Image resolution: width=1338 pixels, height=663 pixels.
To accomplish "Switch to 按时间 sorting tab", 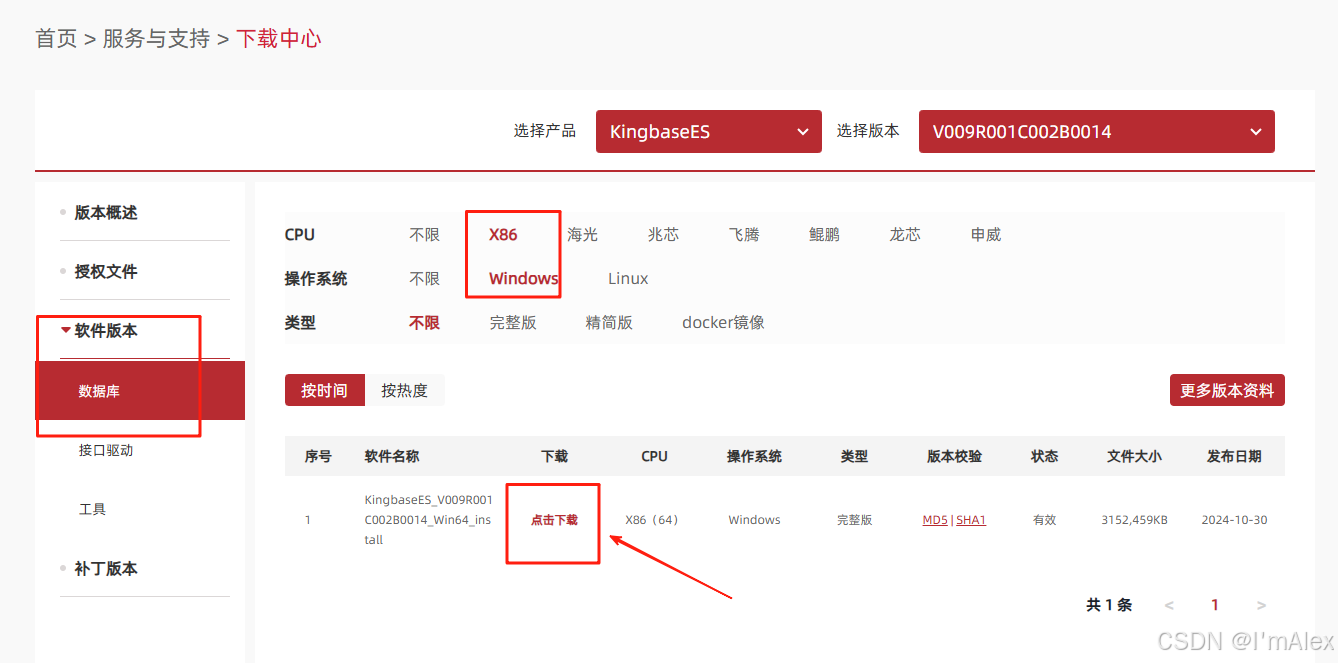I will (x=325, y=390).
